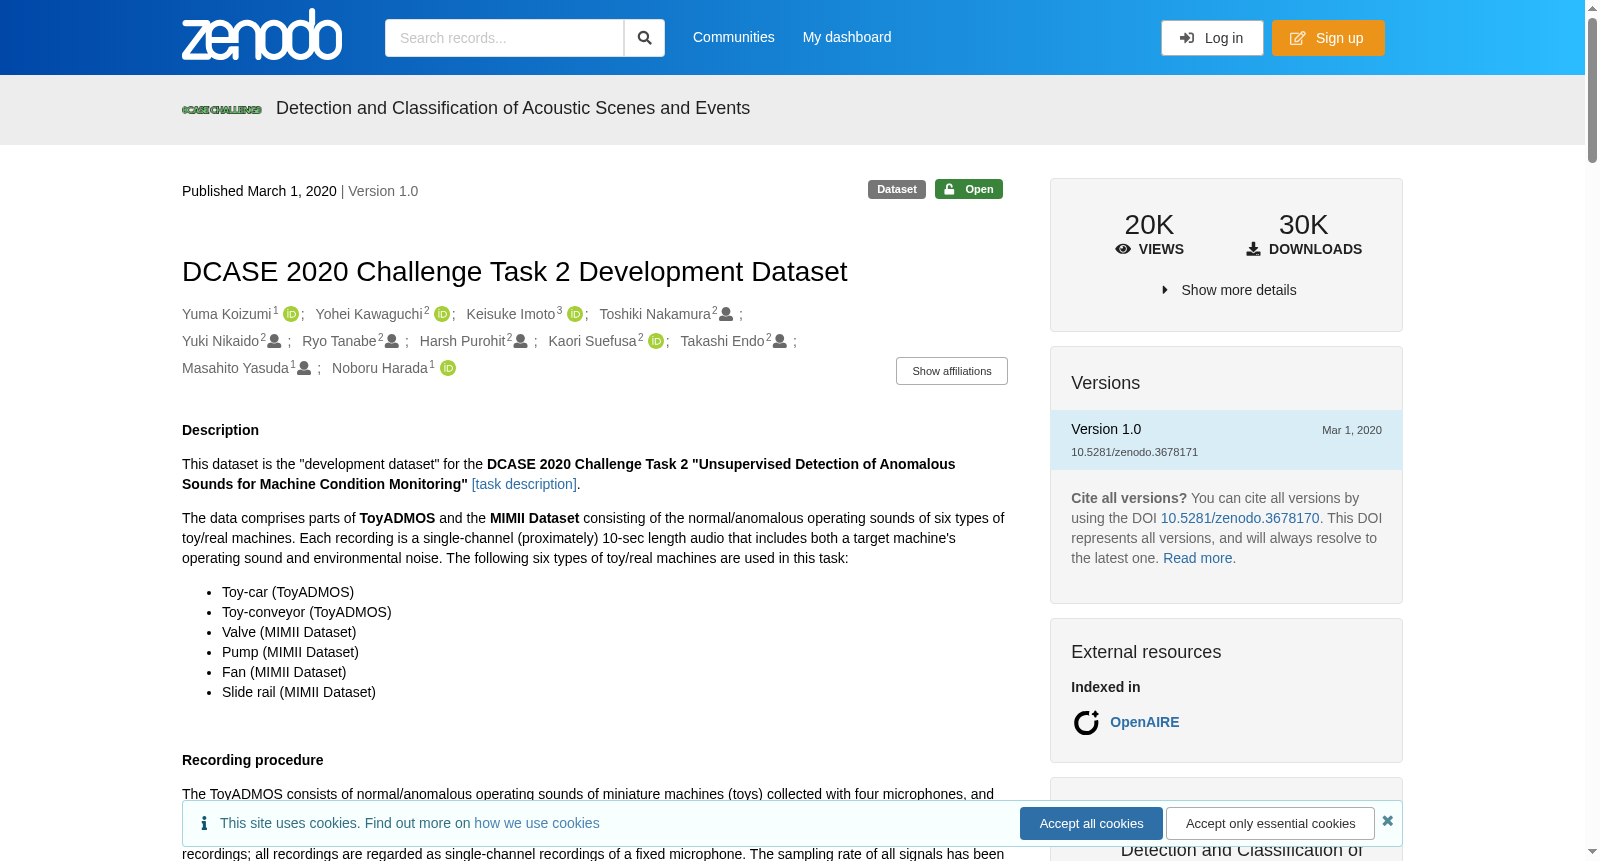The image size is (1600, 861).
Task: Click author name Harsh Purohit
Action: click(x=463, y=341)
